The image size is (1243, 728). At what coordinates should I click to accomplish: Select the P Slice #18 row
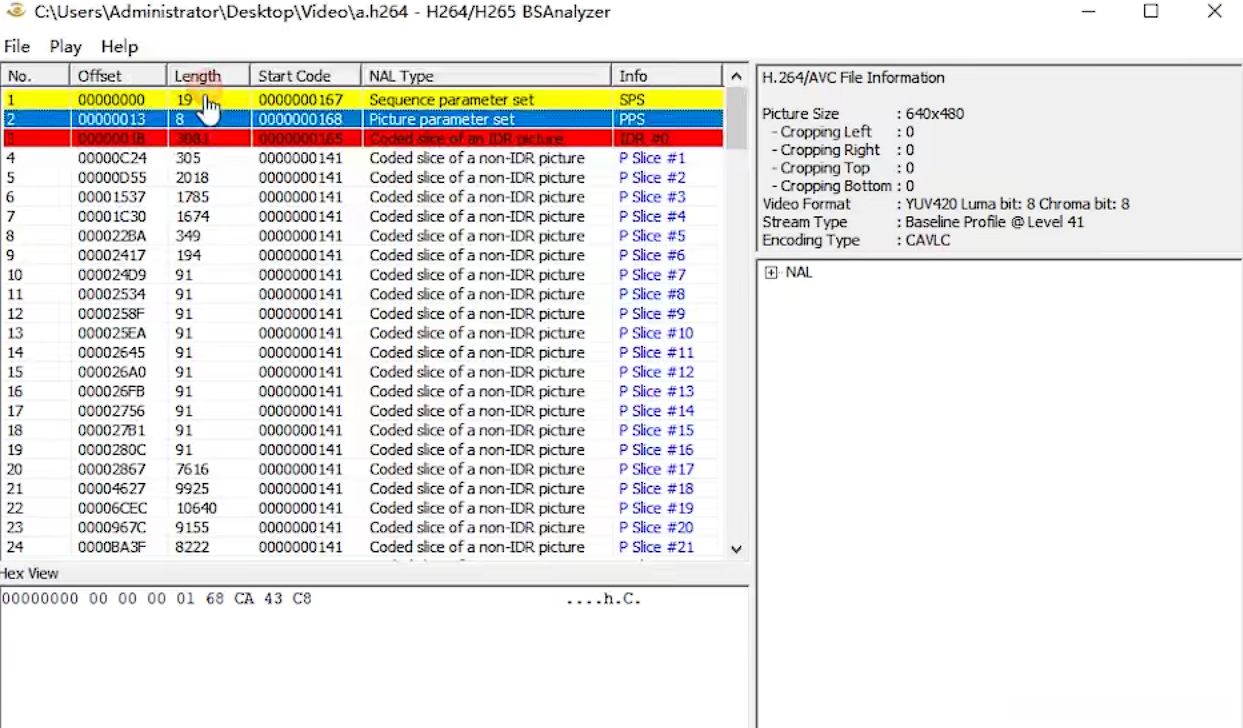pos(362,489)
